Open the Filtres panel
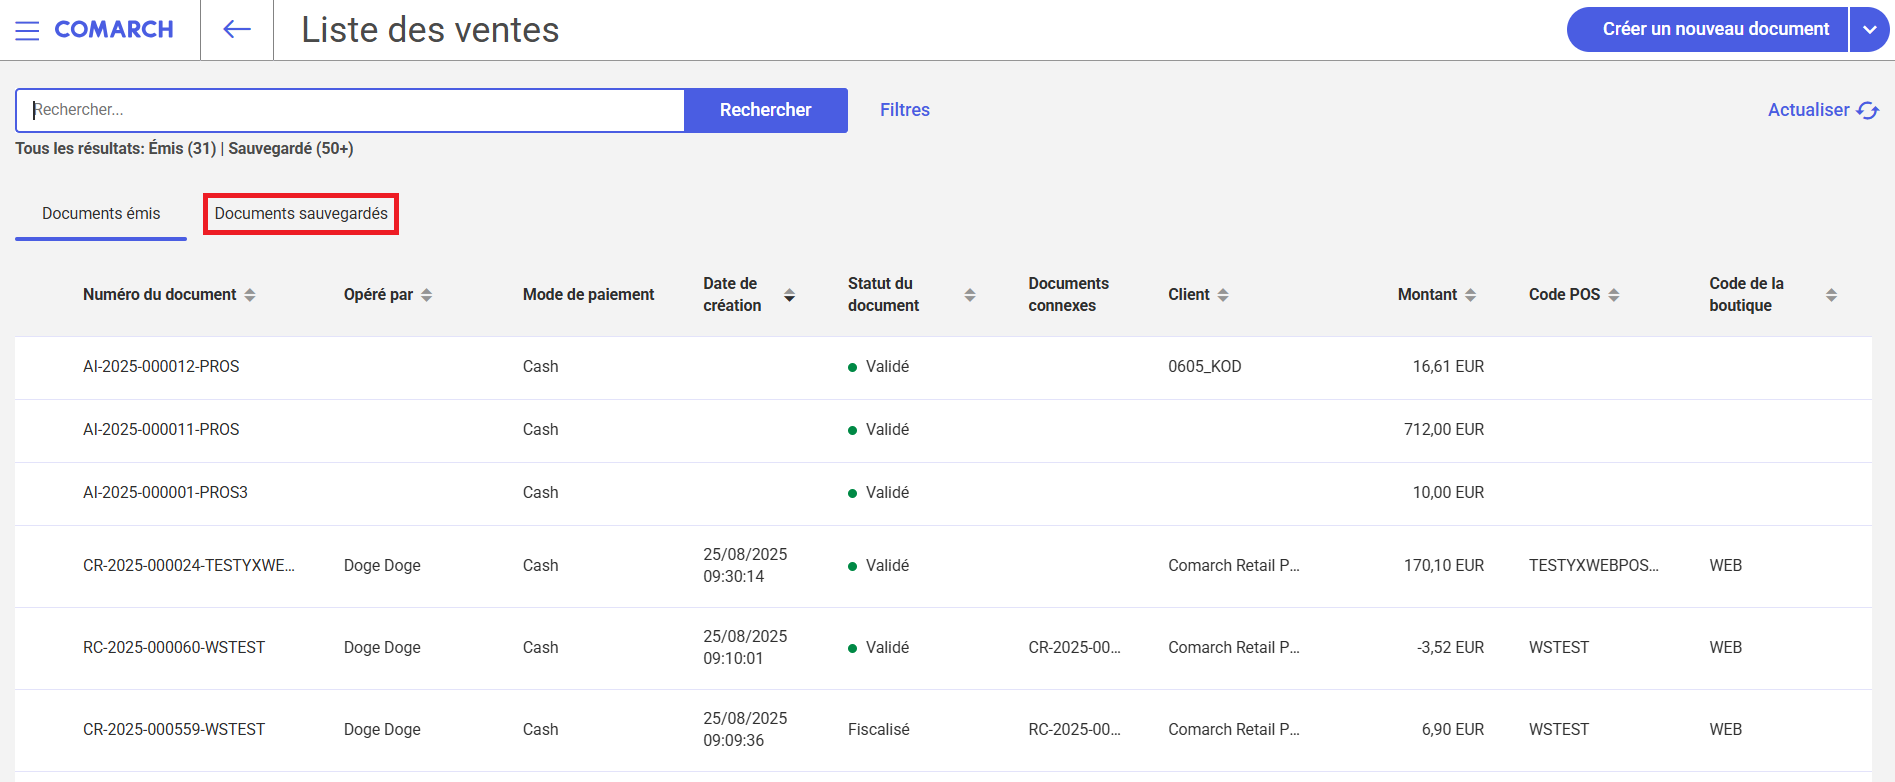This screenshot has height=782, width=1895. 904,110
